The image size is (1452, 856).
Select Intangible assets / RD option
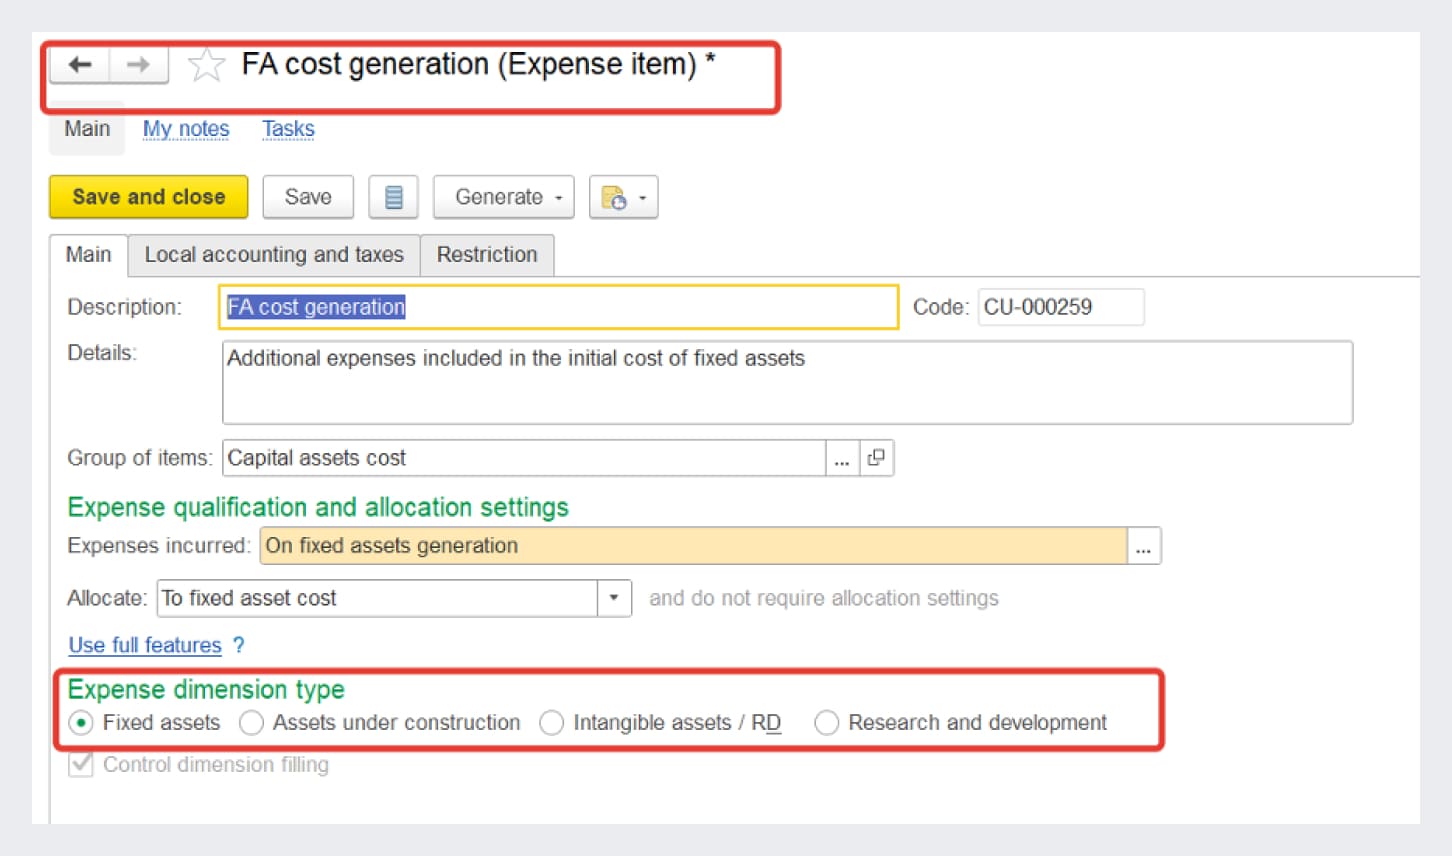coord(552,723)
